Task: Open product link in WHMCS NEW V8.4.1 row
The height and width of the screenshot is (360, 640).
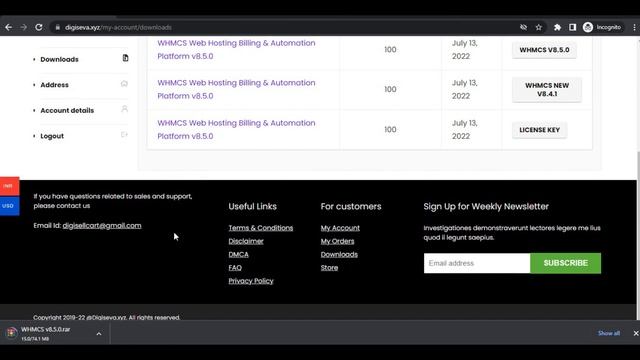Action: point(236,89)
